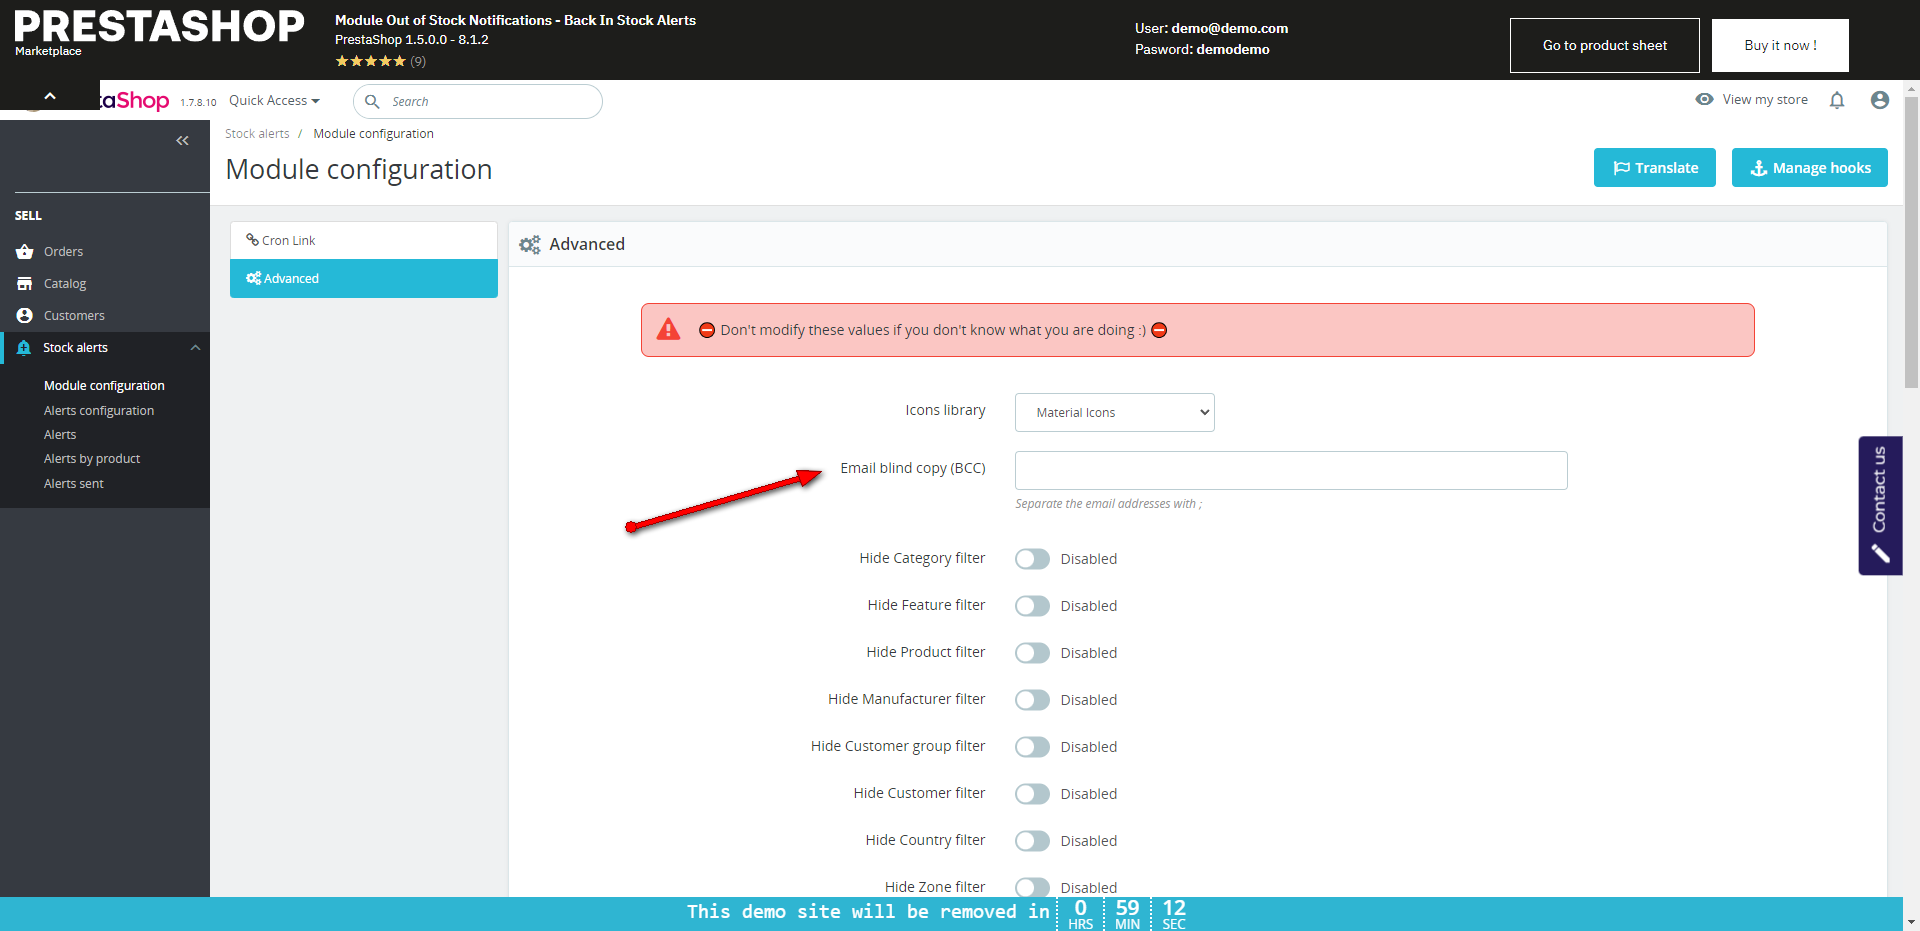Open Alerts by product in sidebar

coord(92,459)
